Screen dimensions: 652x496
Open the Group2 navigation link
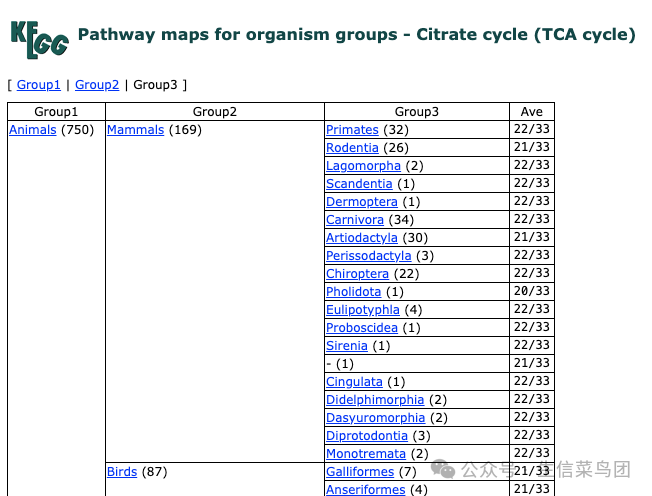[97, 85]
